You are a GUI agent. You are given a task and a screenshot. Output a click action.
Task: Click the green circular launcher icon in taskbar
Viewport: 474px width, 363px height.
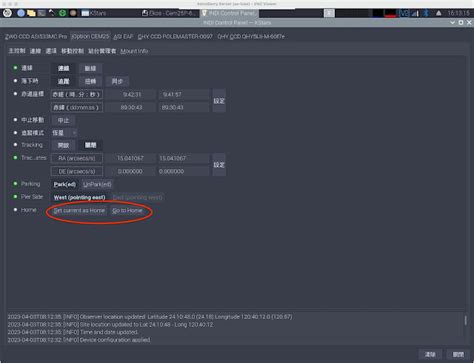[x=62, y=13]
